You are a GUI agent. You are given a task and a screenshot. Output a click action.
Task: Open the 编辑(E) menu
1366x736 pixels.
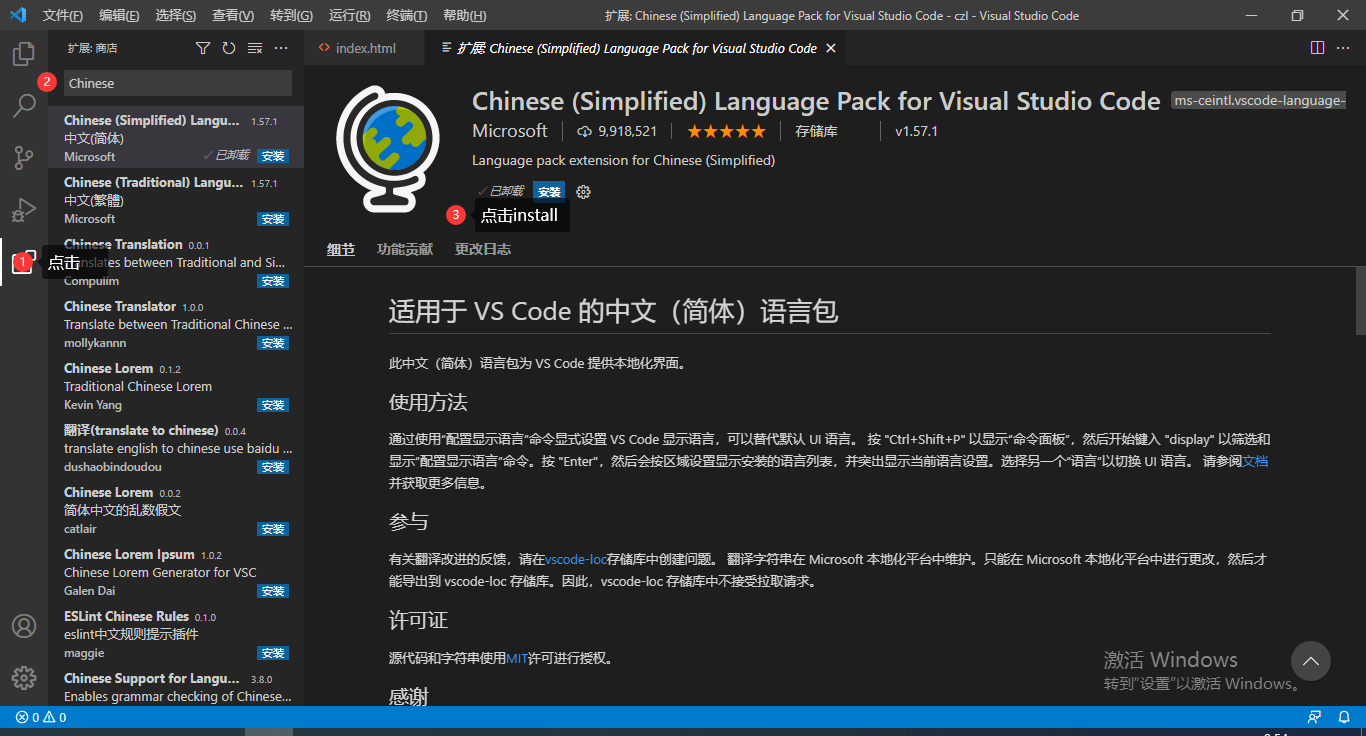[120, 16]
